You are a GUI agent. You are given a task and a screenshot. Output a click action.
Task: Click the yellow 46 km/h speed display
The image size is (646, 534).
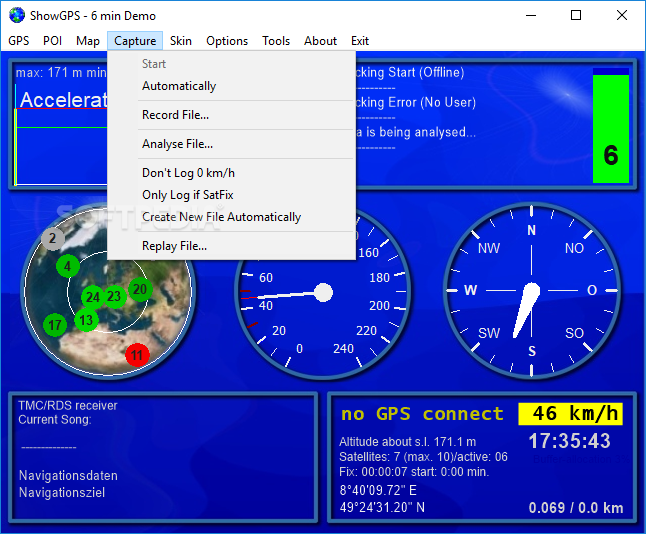pyautogui.click(x=570, y=414)
